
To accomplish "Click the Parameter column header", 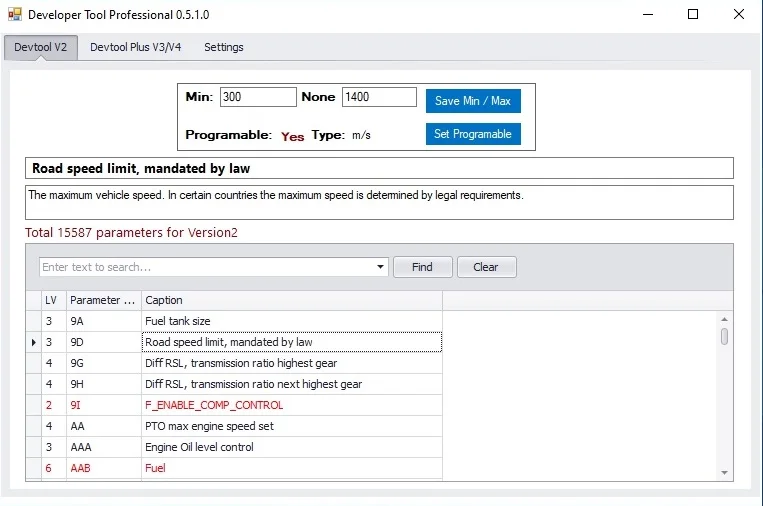I will click(104, 300).
